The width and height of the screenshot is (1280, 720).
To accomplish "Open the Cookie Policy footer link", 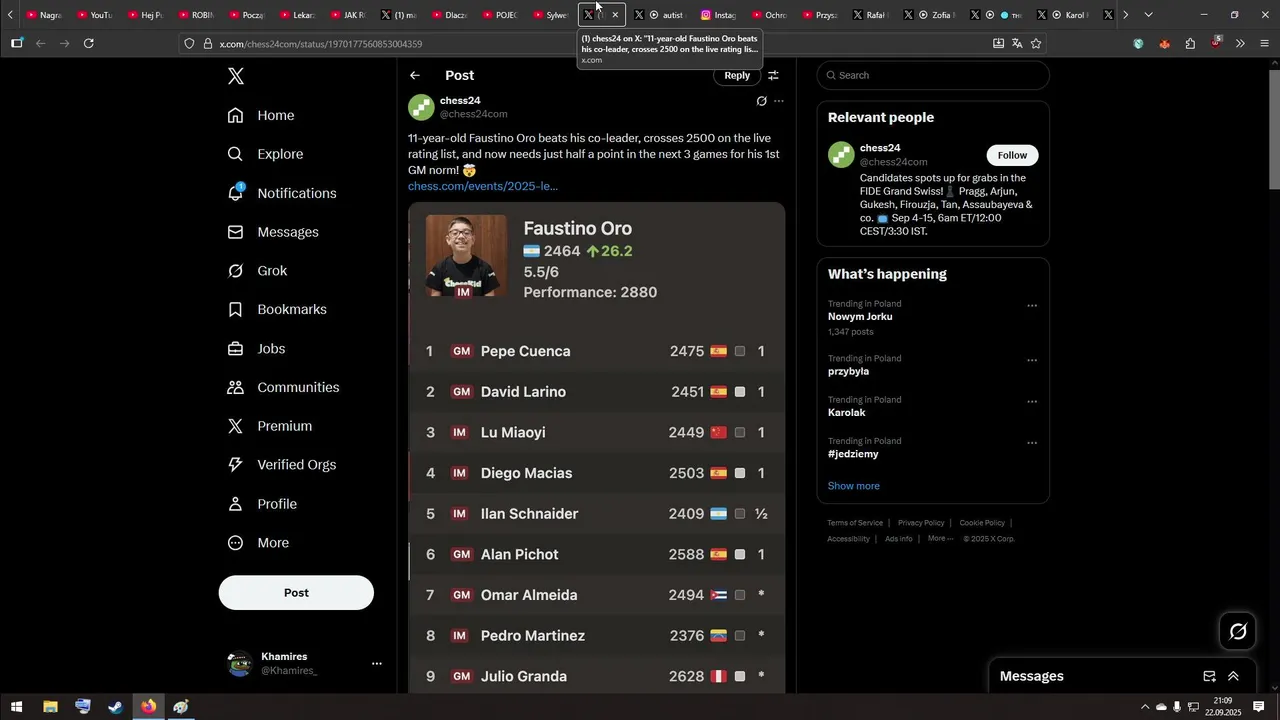I will [x=982, y=523].
